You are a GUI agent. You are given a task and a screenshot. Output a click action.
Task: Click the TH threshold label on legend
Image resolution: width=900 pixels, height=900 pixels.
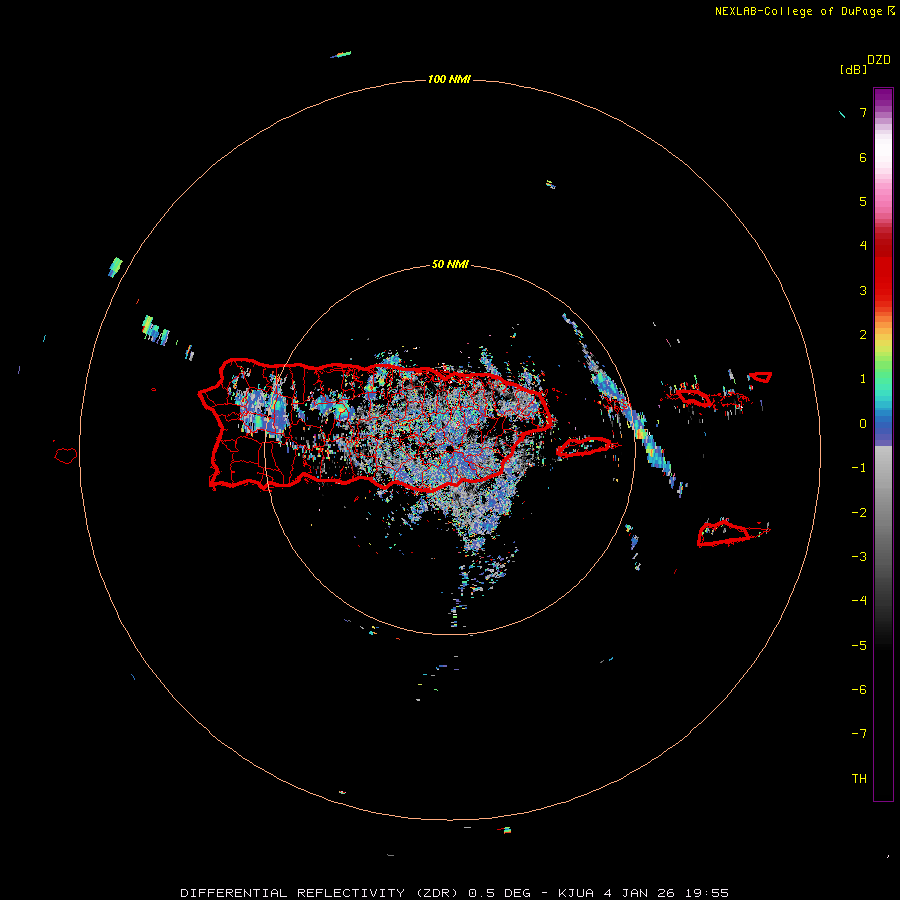click(x=859, y=779)
